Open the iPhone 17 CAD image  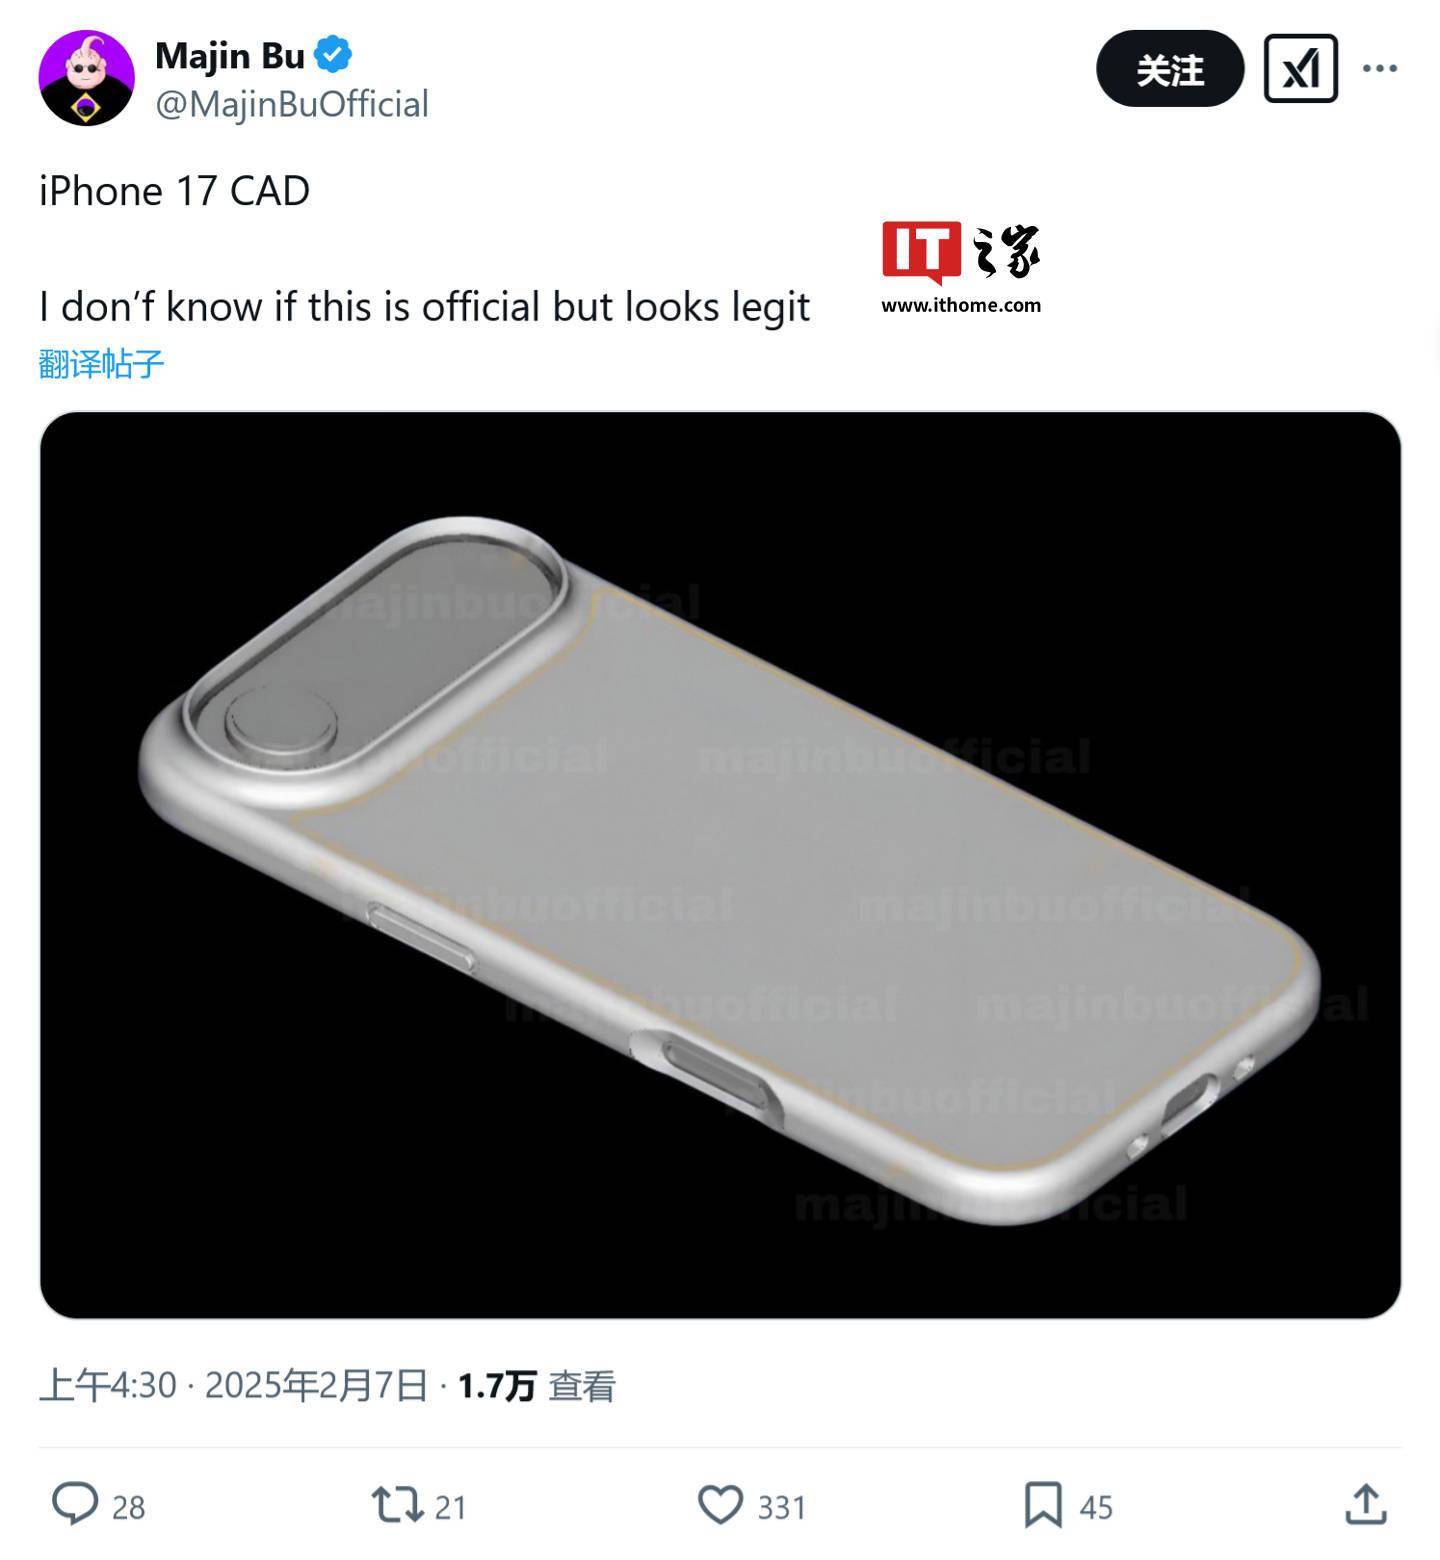pyautogui.click(x=720, y=865)
